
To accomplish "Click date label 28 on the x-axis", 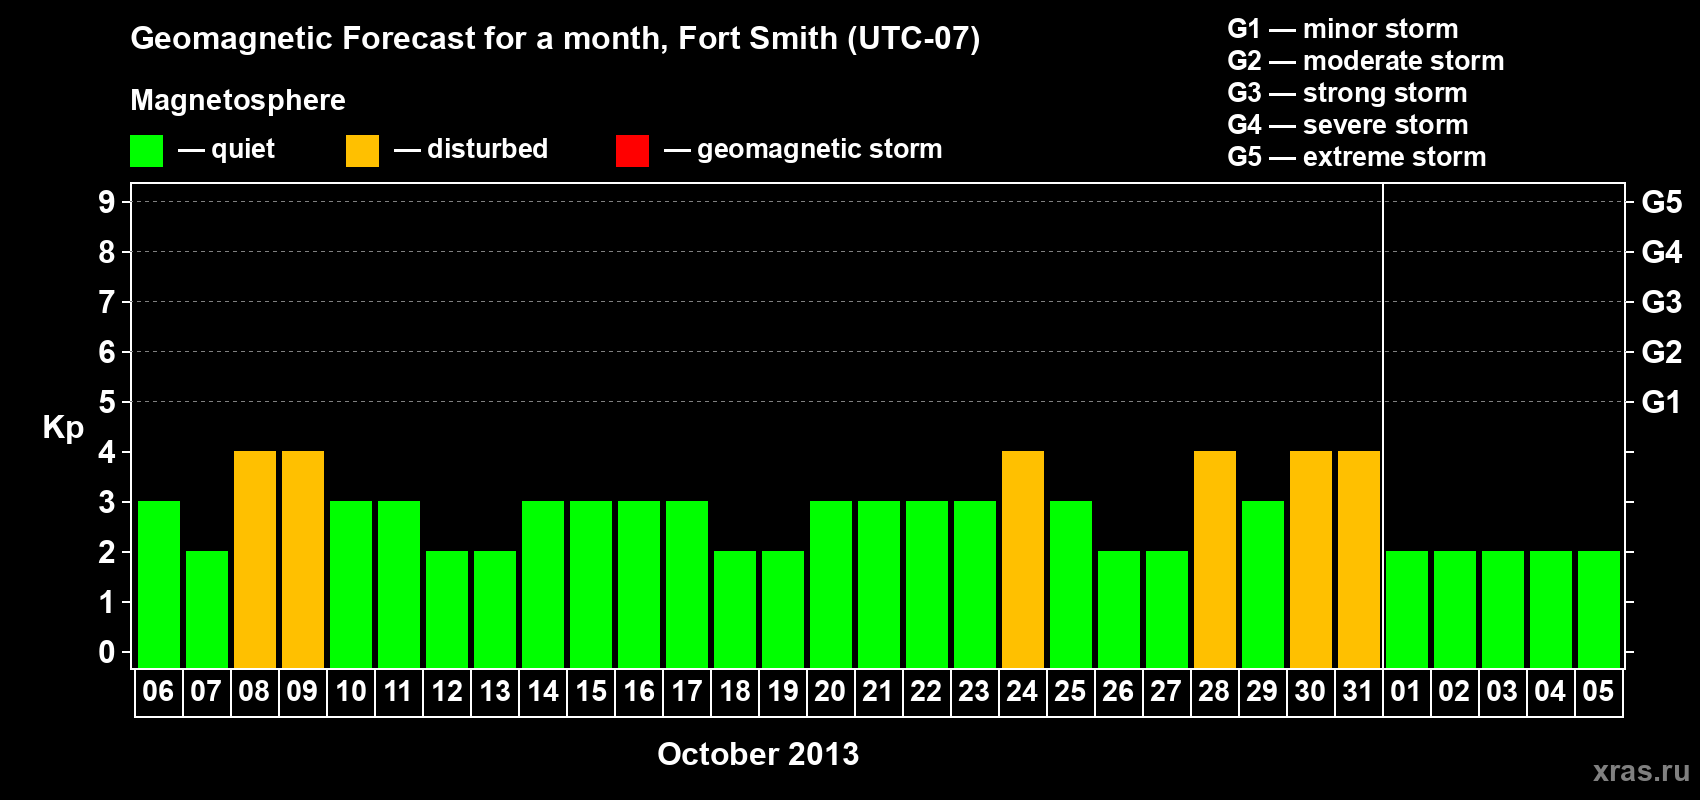I will [x=1214, y=691].
